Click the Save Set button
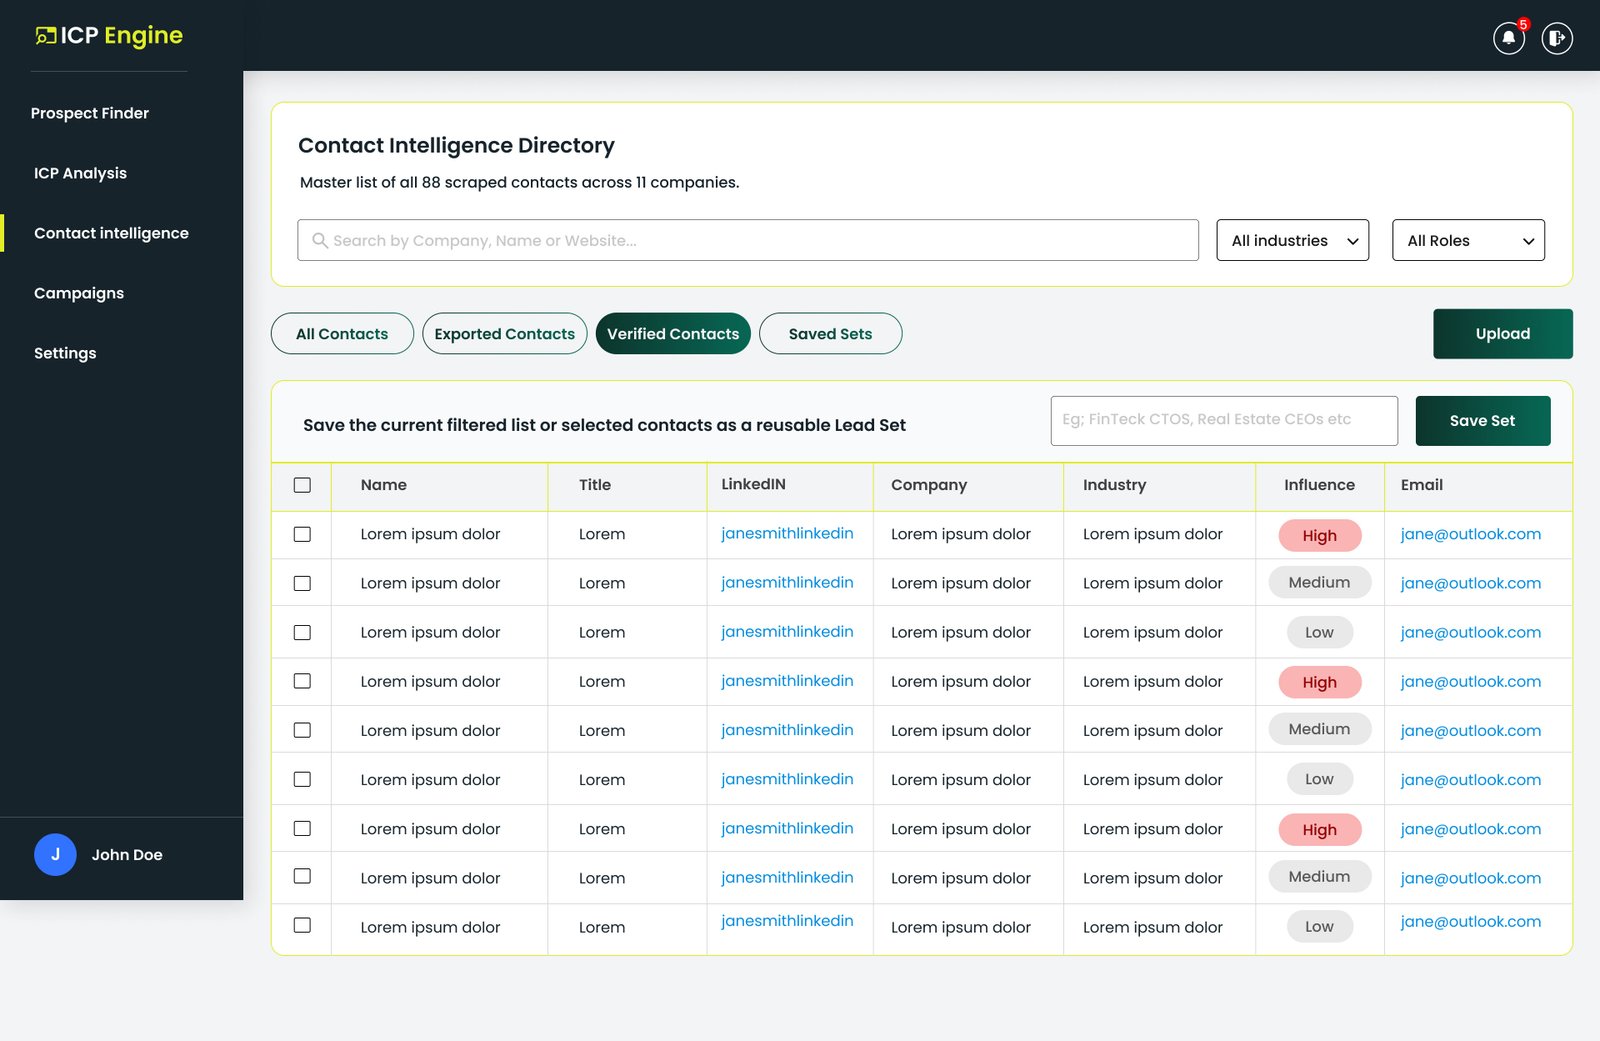Screen dimensions: 1600x1041 click(1482, 421)
